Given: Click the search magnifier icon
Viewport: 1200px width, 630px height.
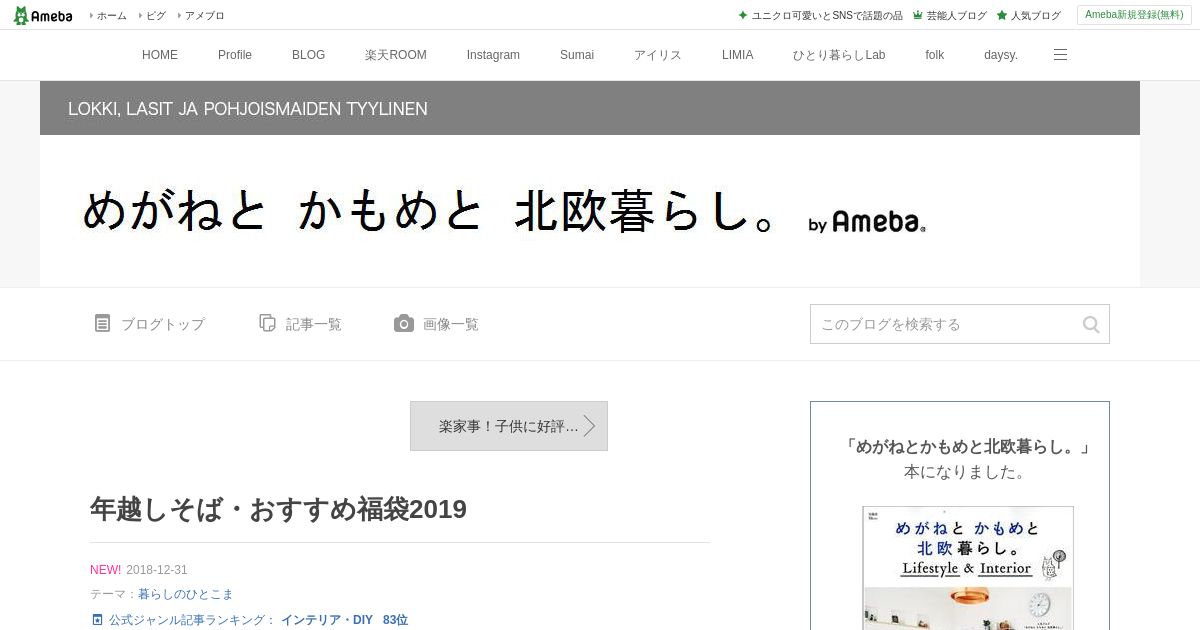Looking at the screenshot, I should [x=1091, y=324].
